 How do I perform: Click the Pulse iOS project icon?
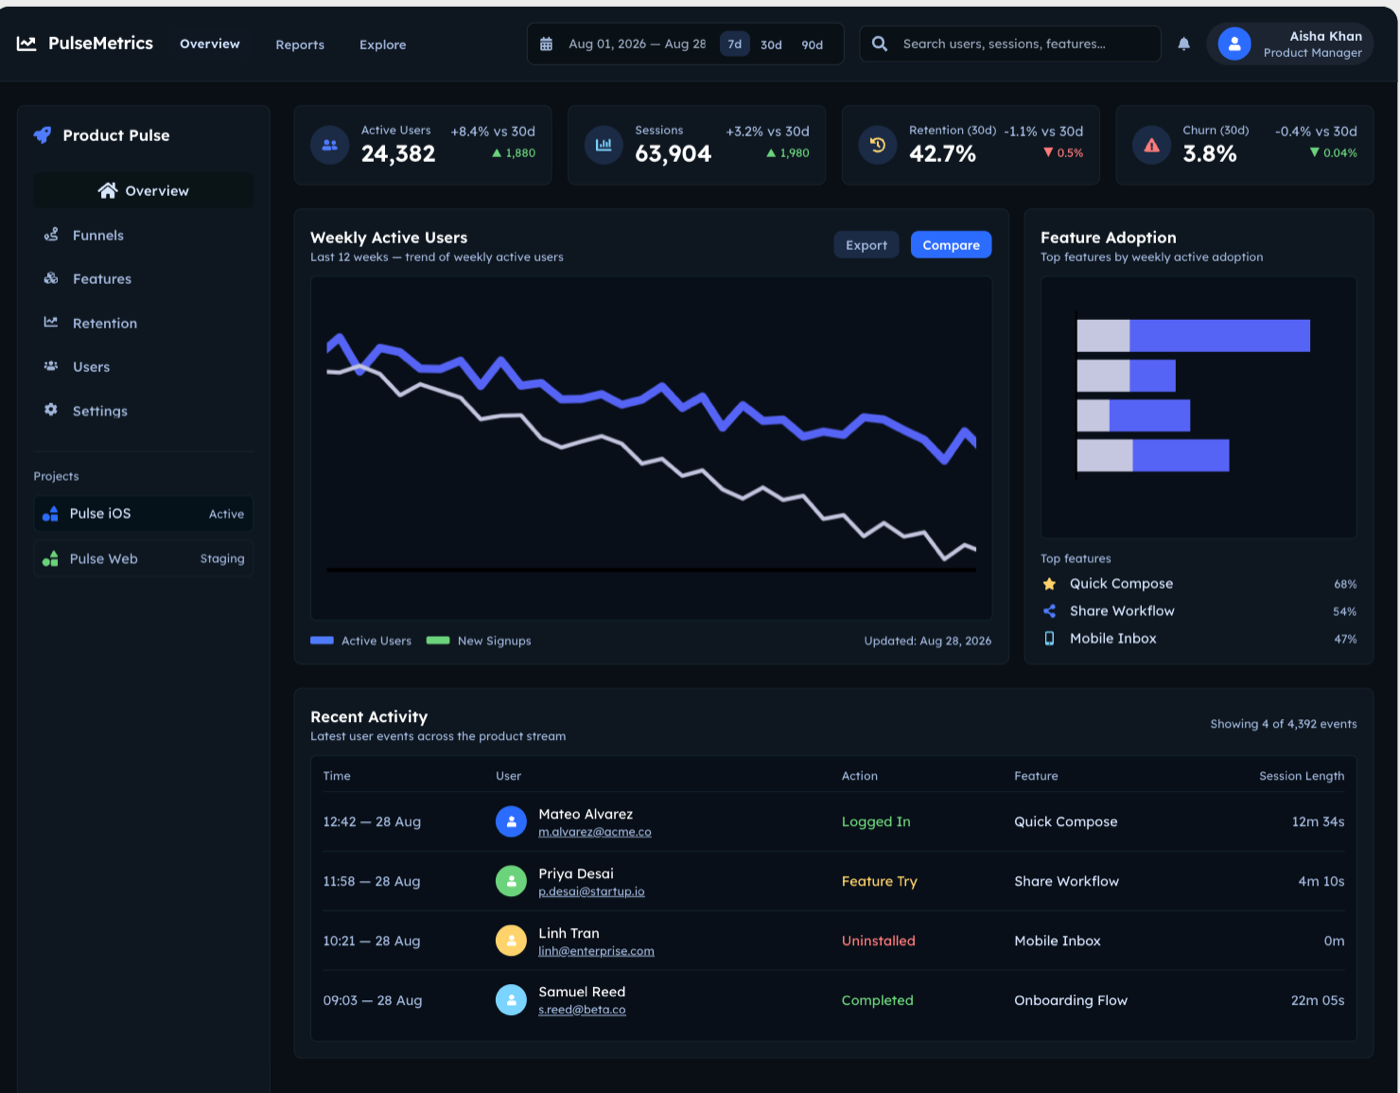50,514
